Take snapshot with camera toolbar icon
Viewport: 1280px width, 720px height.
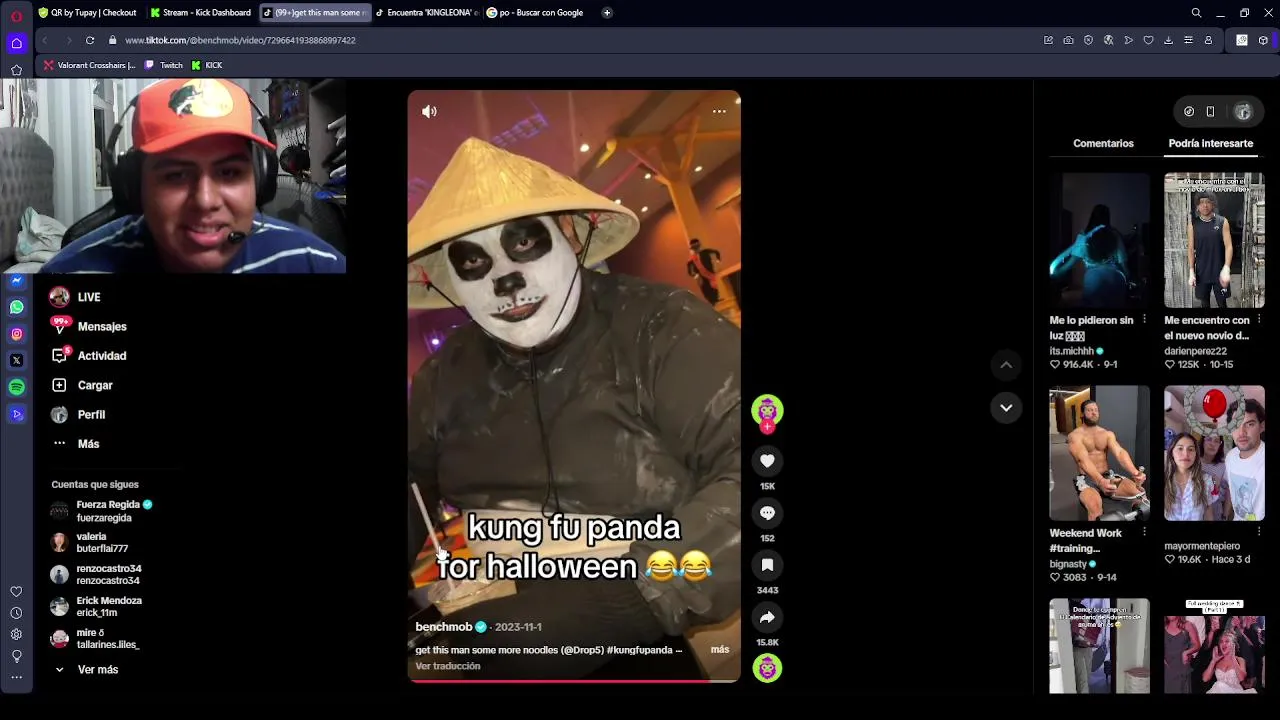(1068, 40)
